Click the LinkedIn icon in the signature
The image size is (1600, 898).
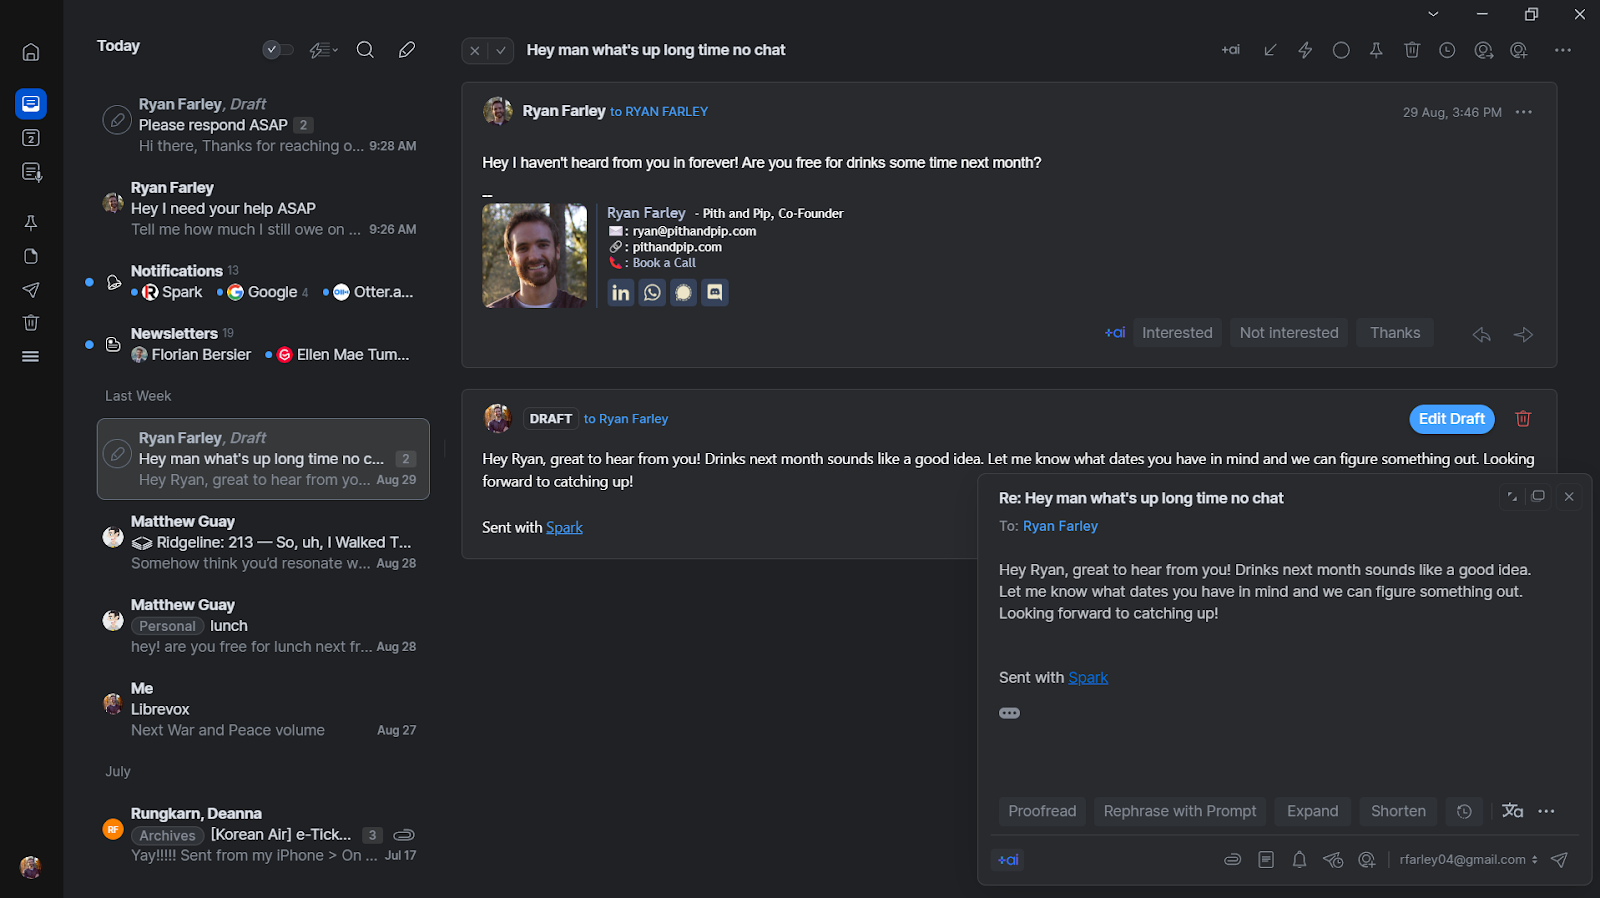point(621,293)
